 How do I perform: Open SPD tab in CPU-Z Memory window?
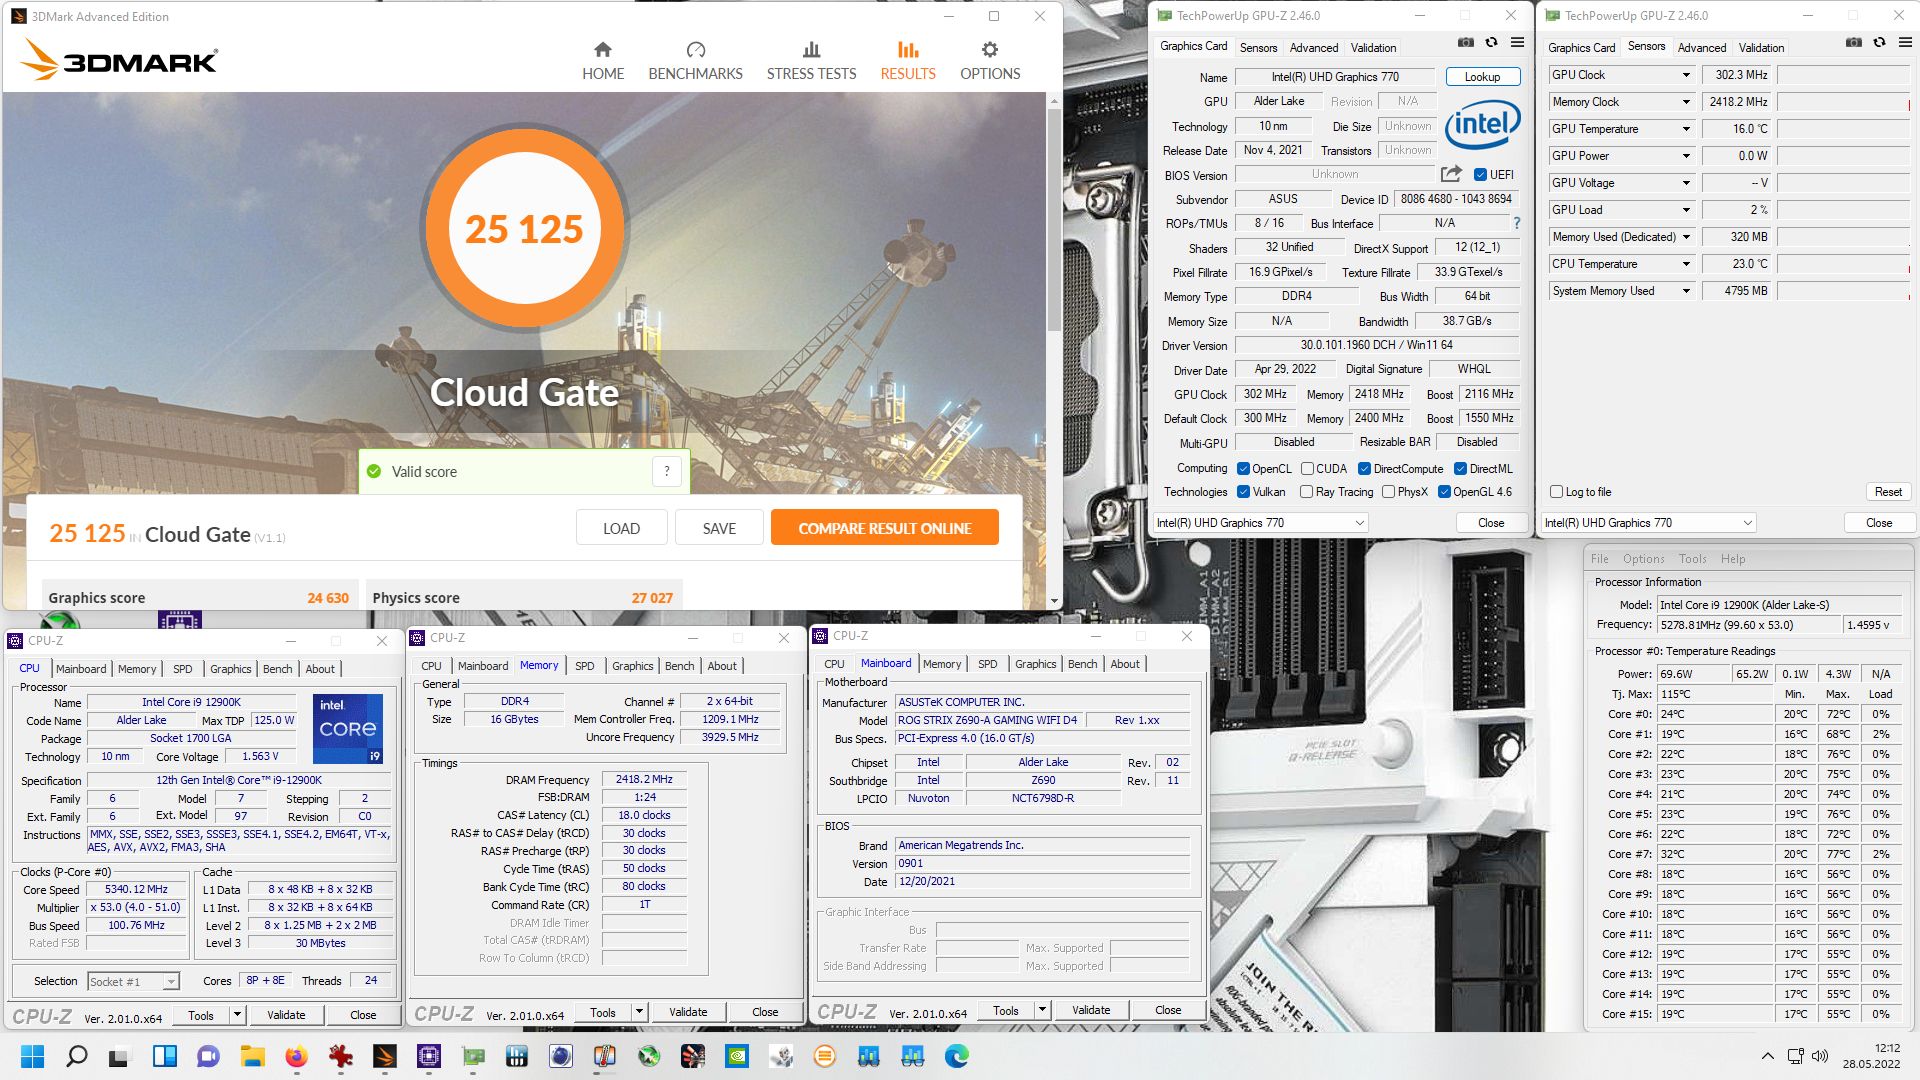pos(584,666)
